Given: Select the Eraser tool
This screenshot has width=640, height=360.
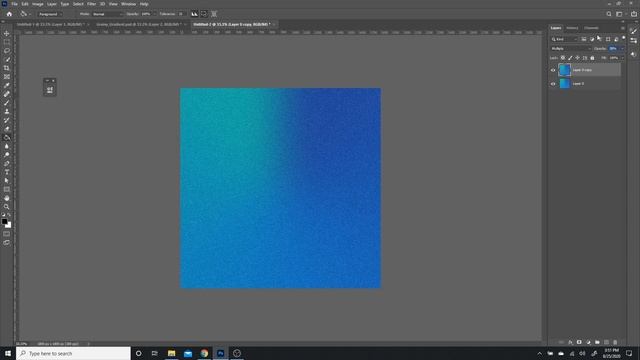Looking at the screenshot, I should point(7,129).
